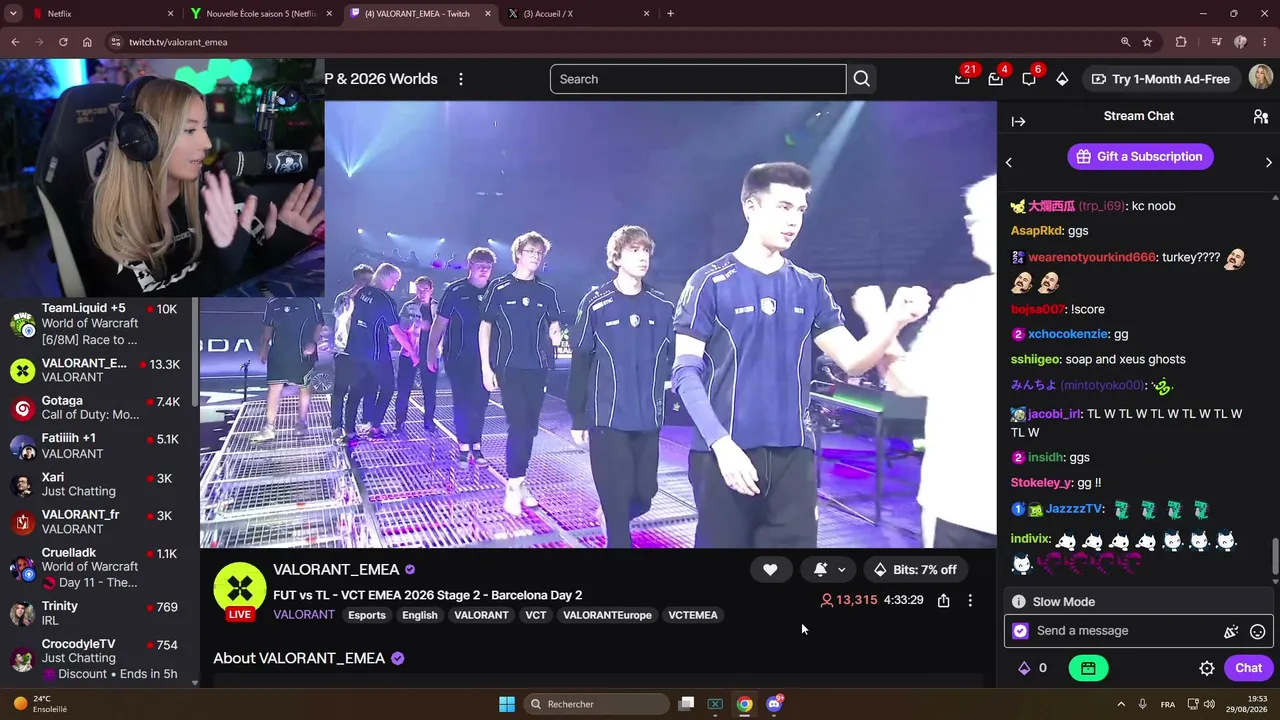Click the celebration party popper icon
Image resolution: width=1280 pixels, height=720 pixels.
pyautogui.click(x=1231, y=631)
